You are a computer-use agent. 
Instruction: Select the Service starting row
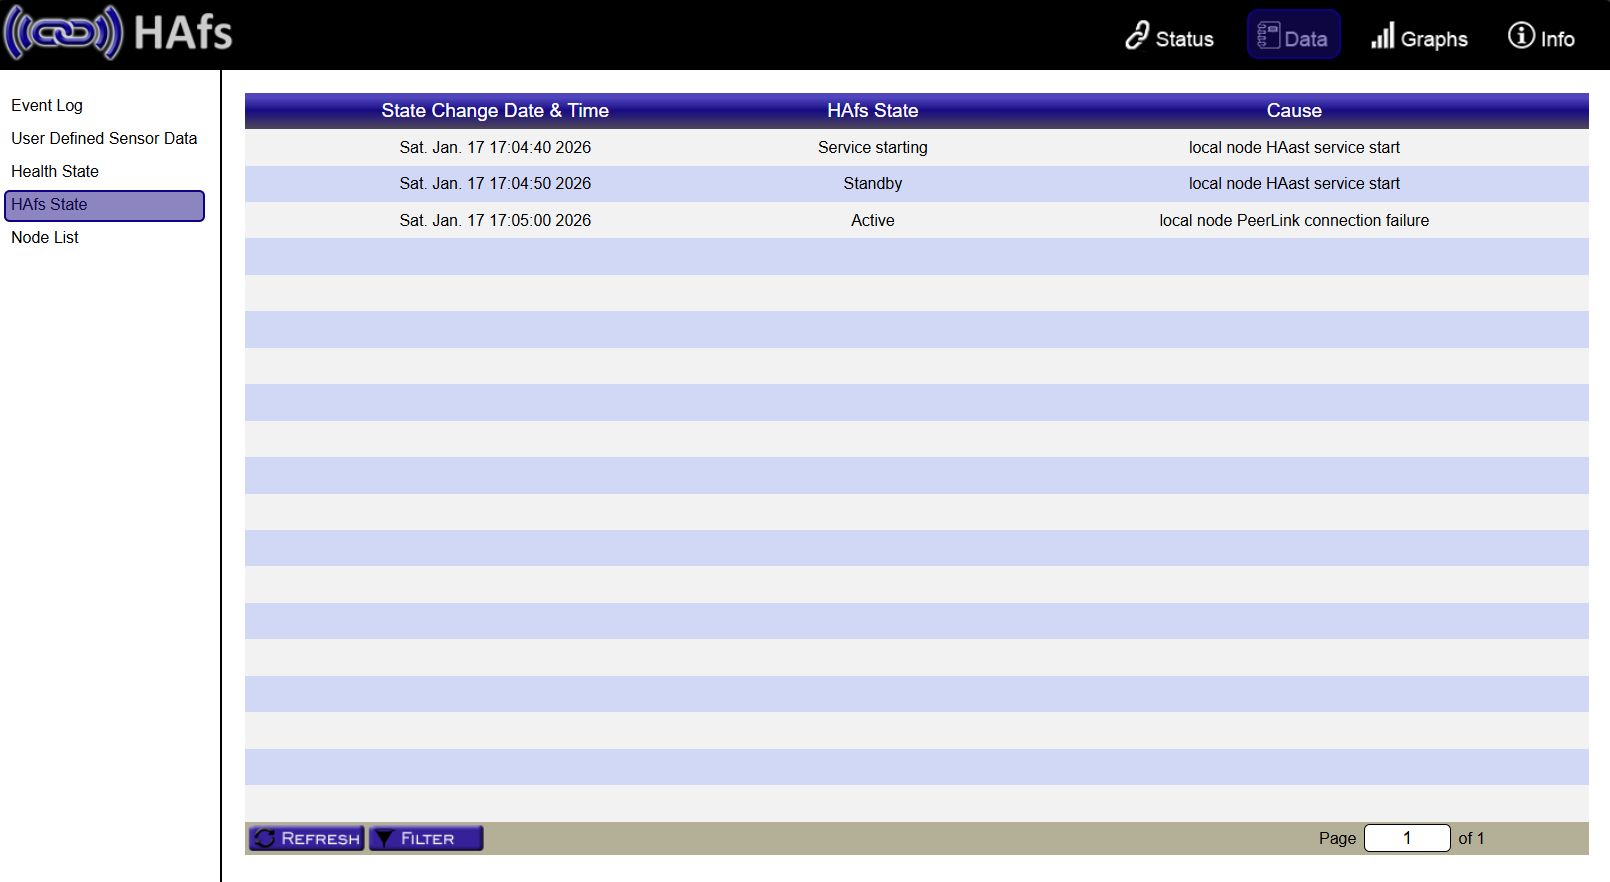click(x=872, y=147)
